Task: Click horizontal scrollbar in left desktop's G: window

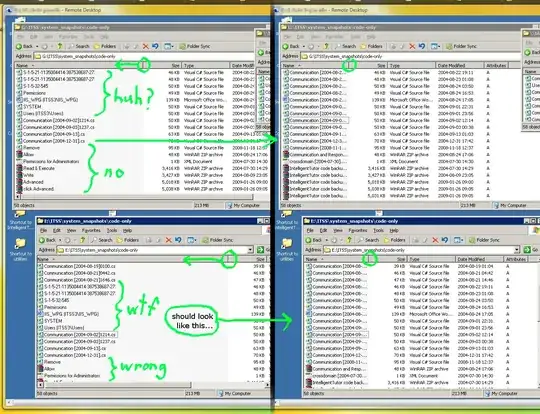Action: click(137, 197)
